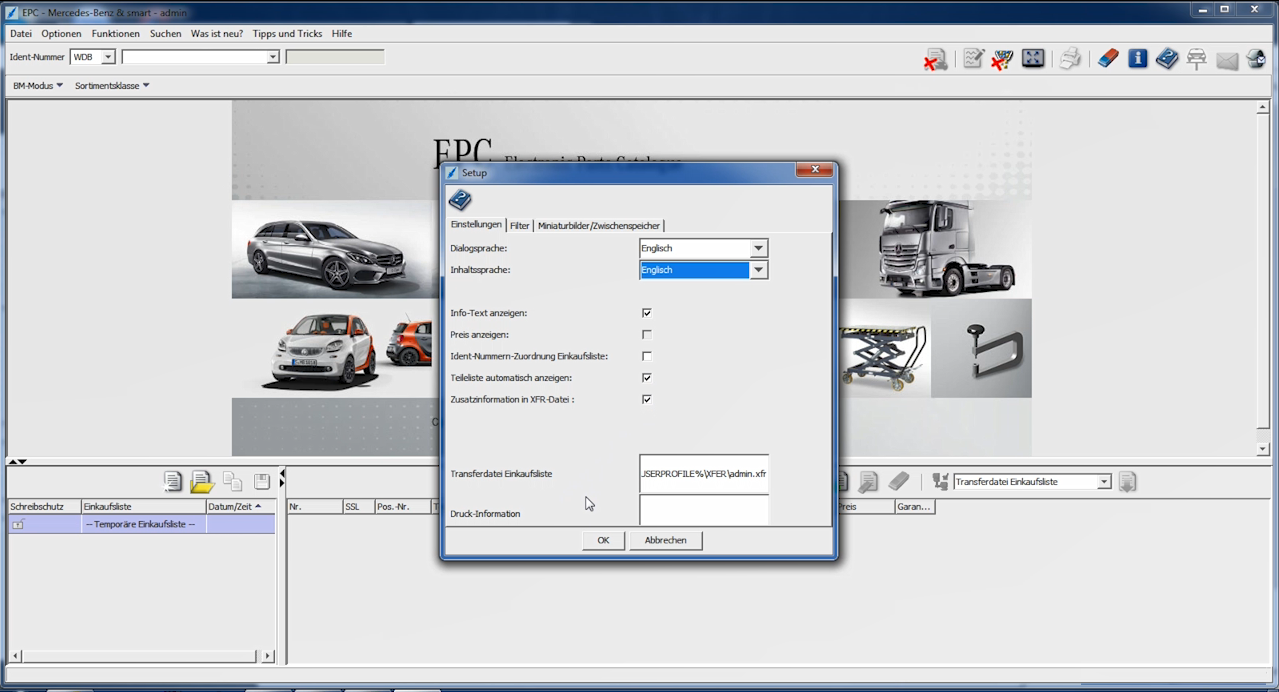The image size is (1279, 692).
Task: Switch to the Filter tab
Action: (x=520, y=226)
